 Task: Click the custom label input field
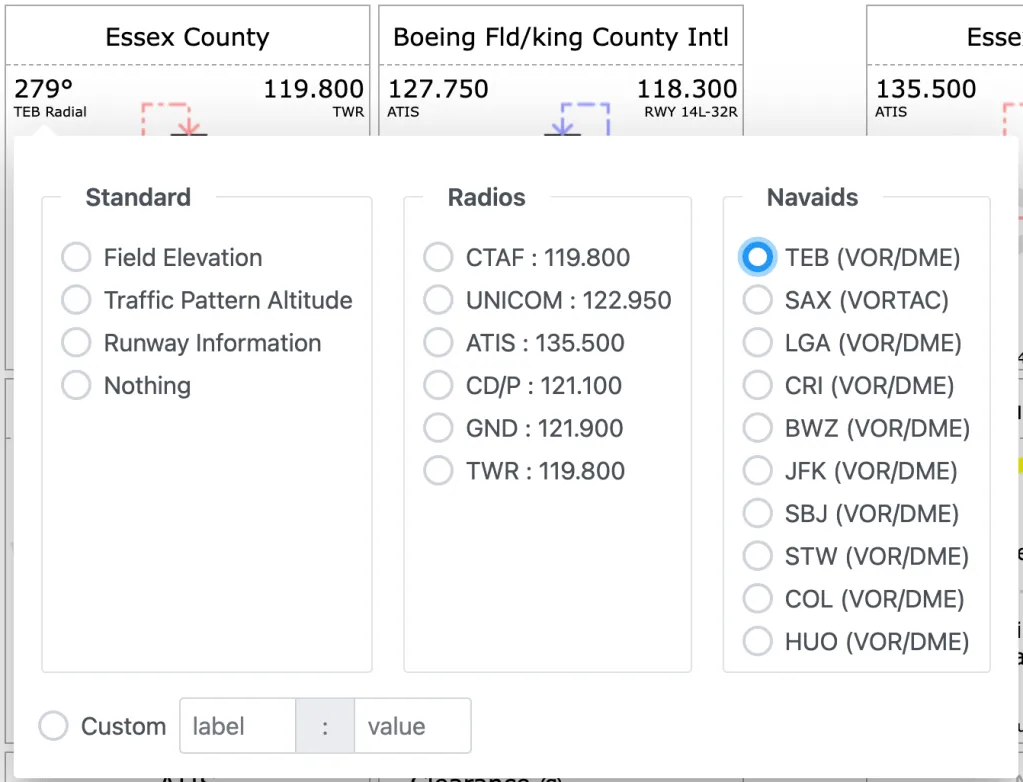point(237,726)
